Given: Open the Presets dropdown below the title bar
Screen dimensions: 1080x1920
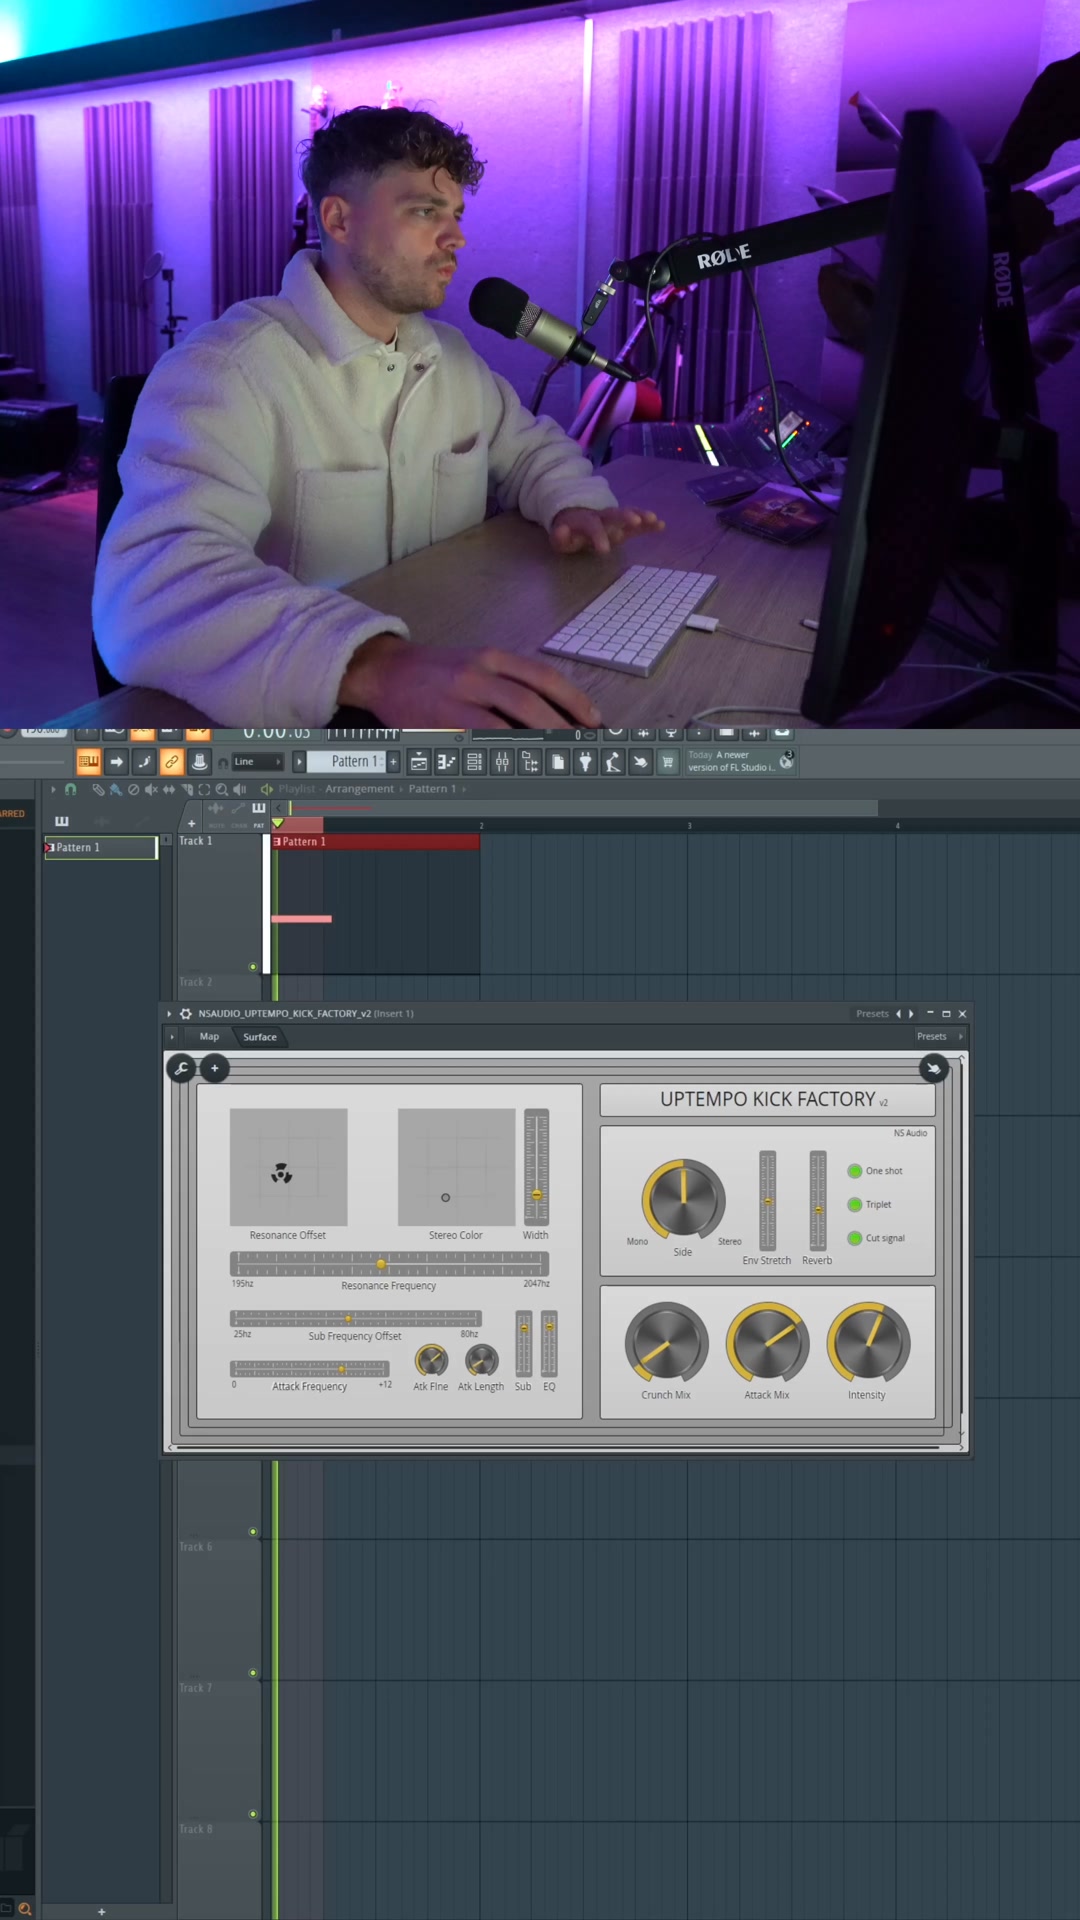Looking at the screenshot, I should pyautogui.click(x=940, y=1037).
